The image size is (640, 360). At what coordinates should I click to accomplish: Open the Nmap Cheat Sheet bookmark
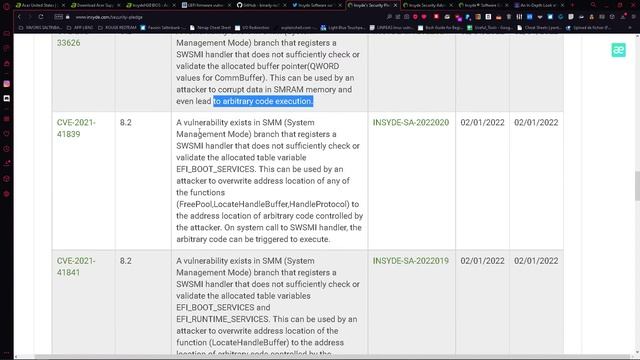(x=210, y=28)
